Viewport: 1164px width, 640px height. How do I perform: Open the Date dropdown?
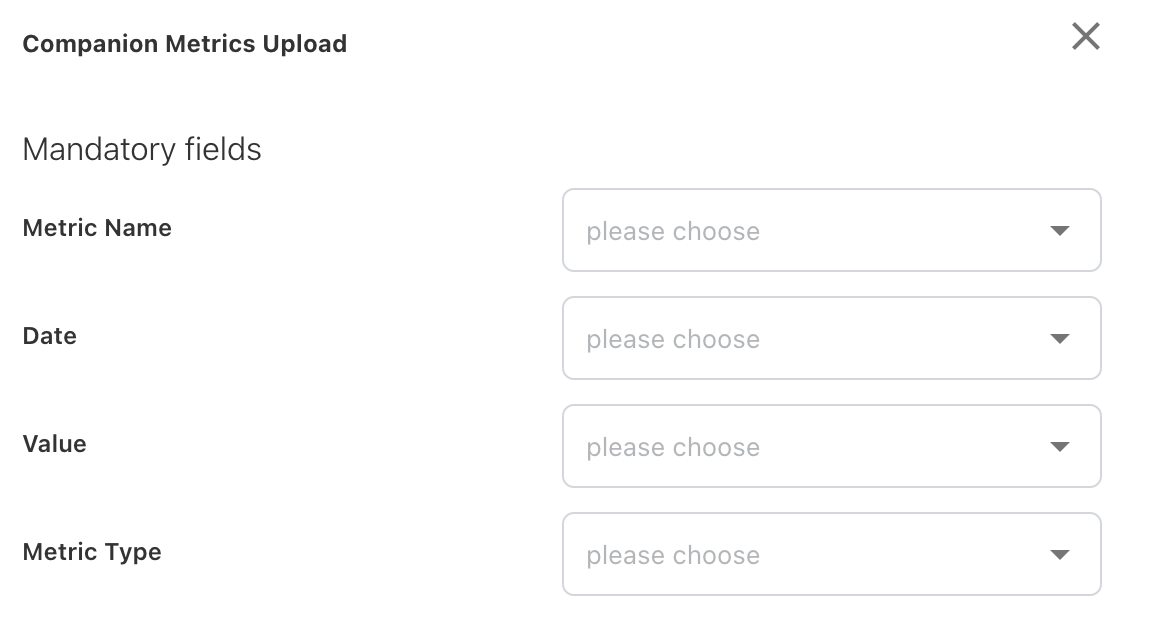[831, 339]
